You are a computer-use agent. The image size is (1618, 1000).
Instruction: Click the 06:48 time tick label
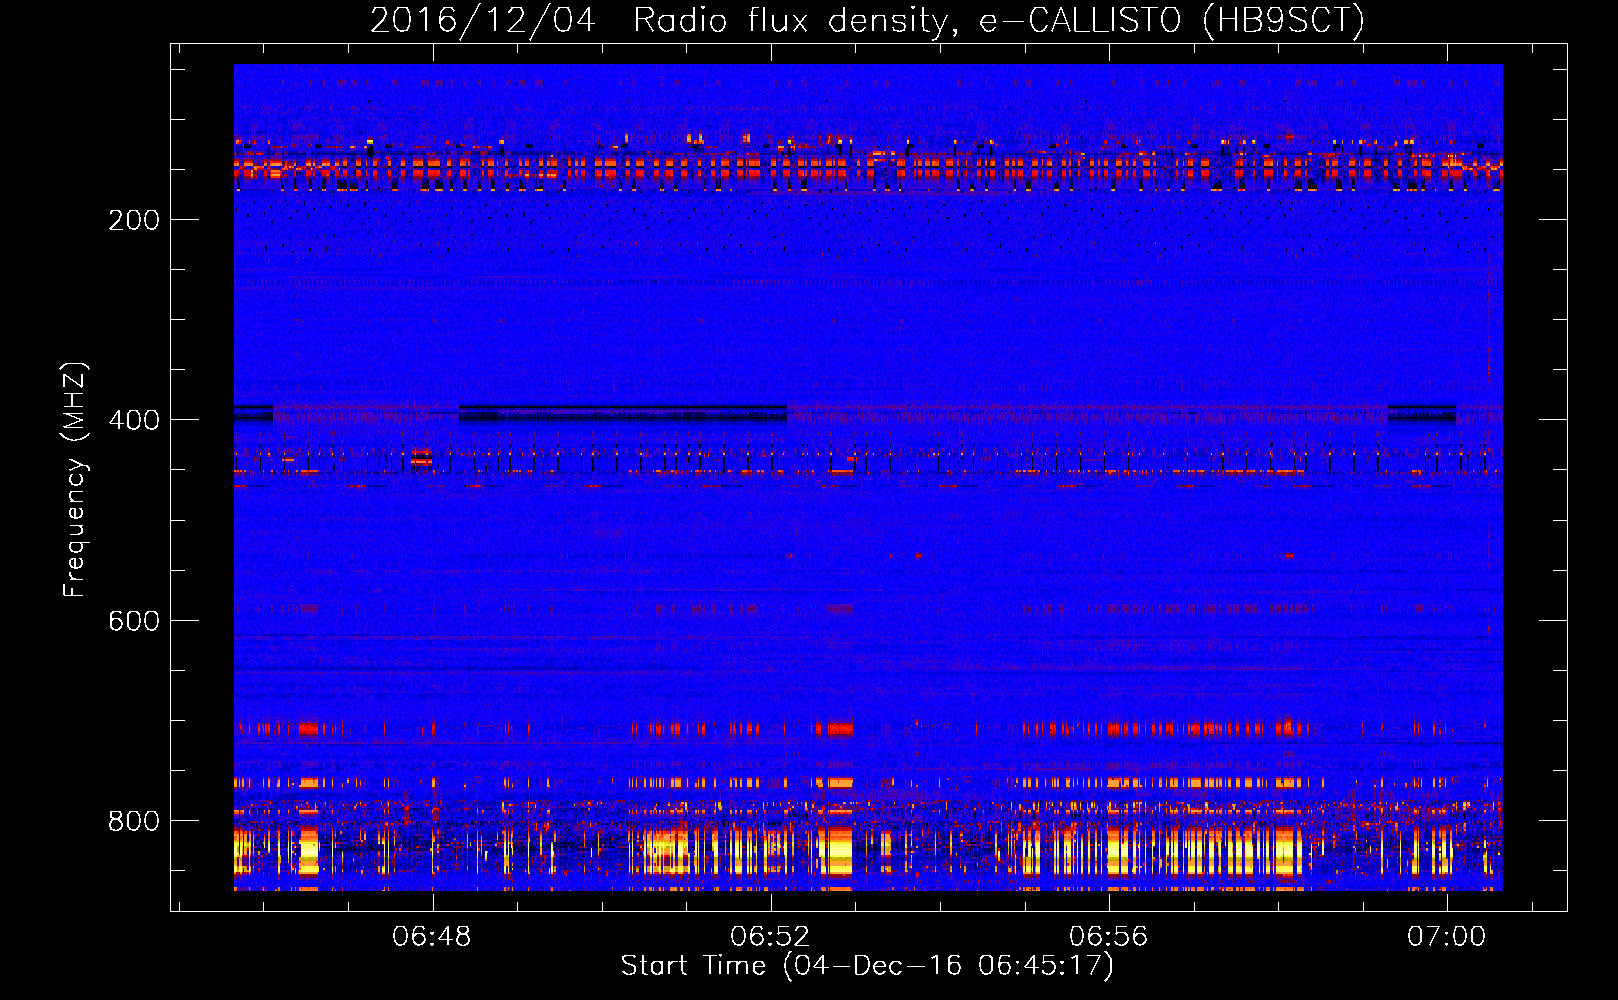click(432, 937)
